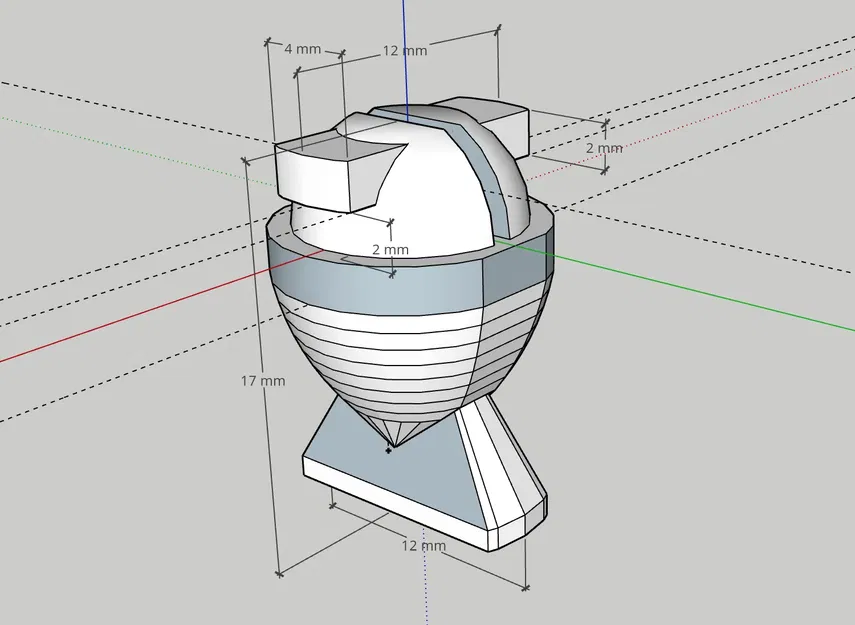The image size is (855, 625).
Task: Click the 12 mm dimension label of the base plate
Action: pyautogui.click(x=424, y=545)
